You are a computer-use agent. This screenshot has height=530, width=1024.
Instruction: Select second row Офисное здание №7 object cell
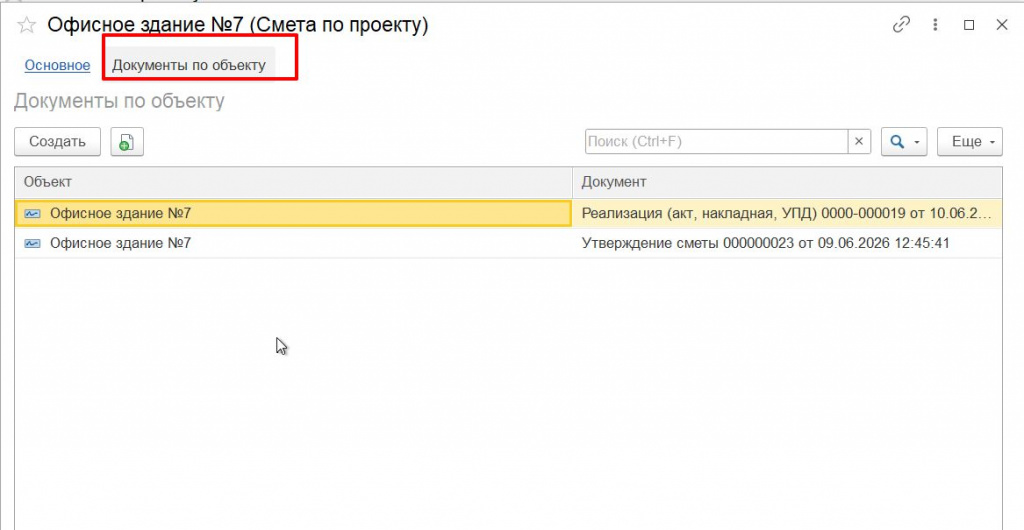293,243
